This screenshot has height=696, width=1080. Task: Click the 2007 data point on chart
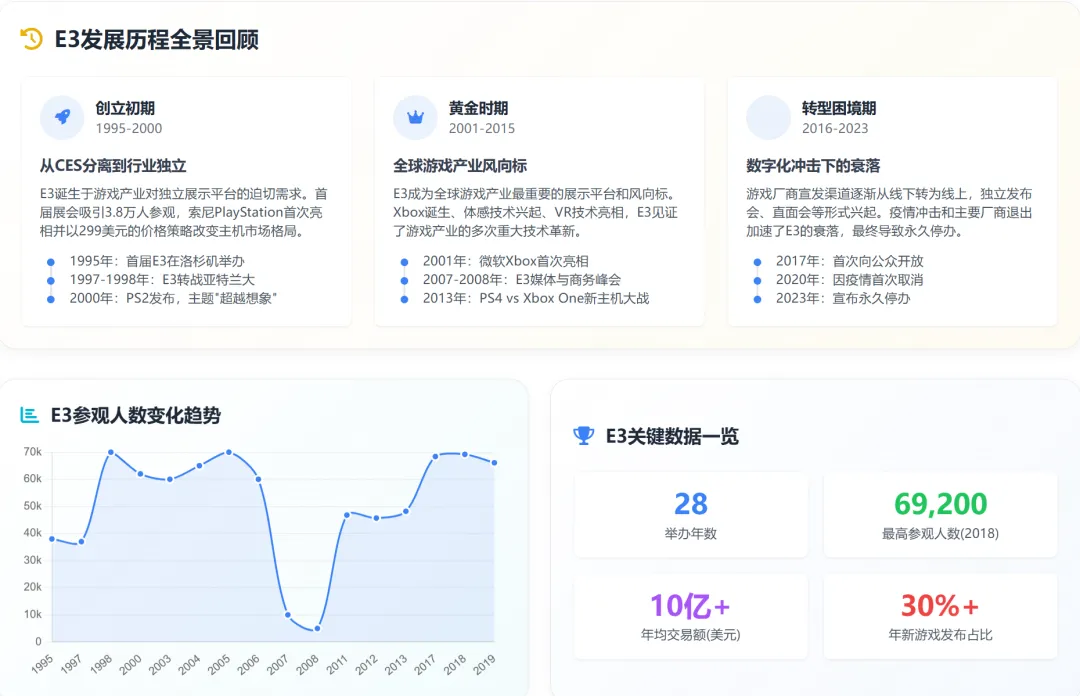(288, 615)
